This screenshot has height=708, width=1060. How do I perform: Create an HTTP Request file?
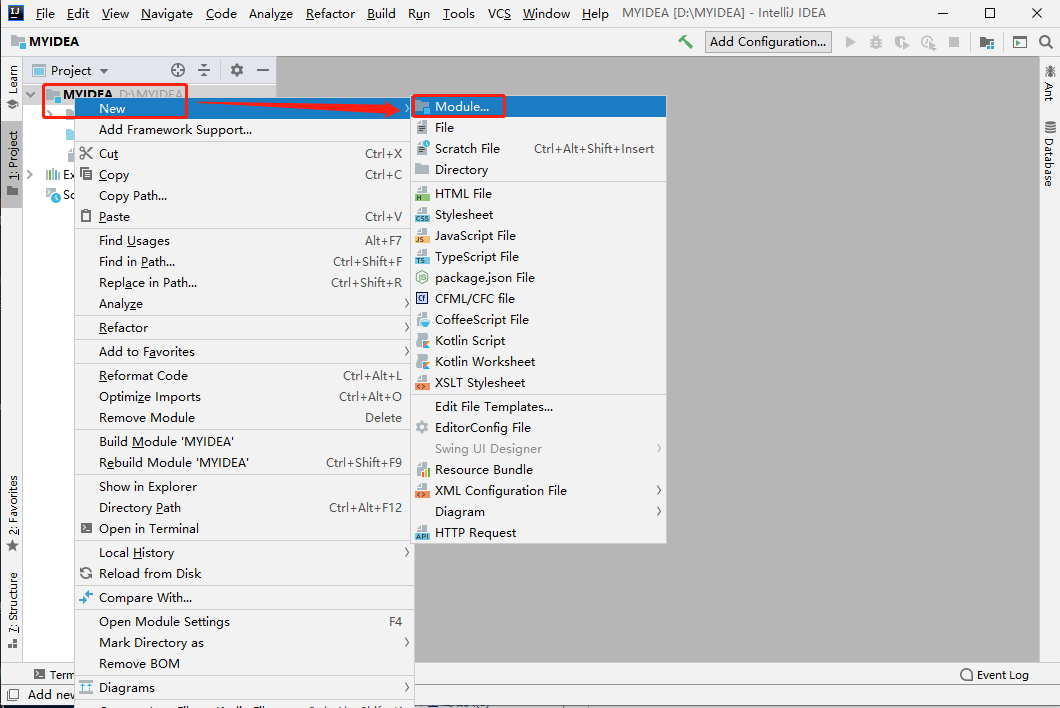pyautogui.click(x=539, y=532)
